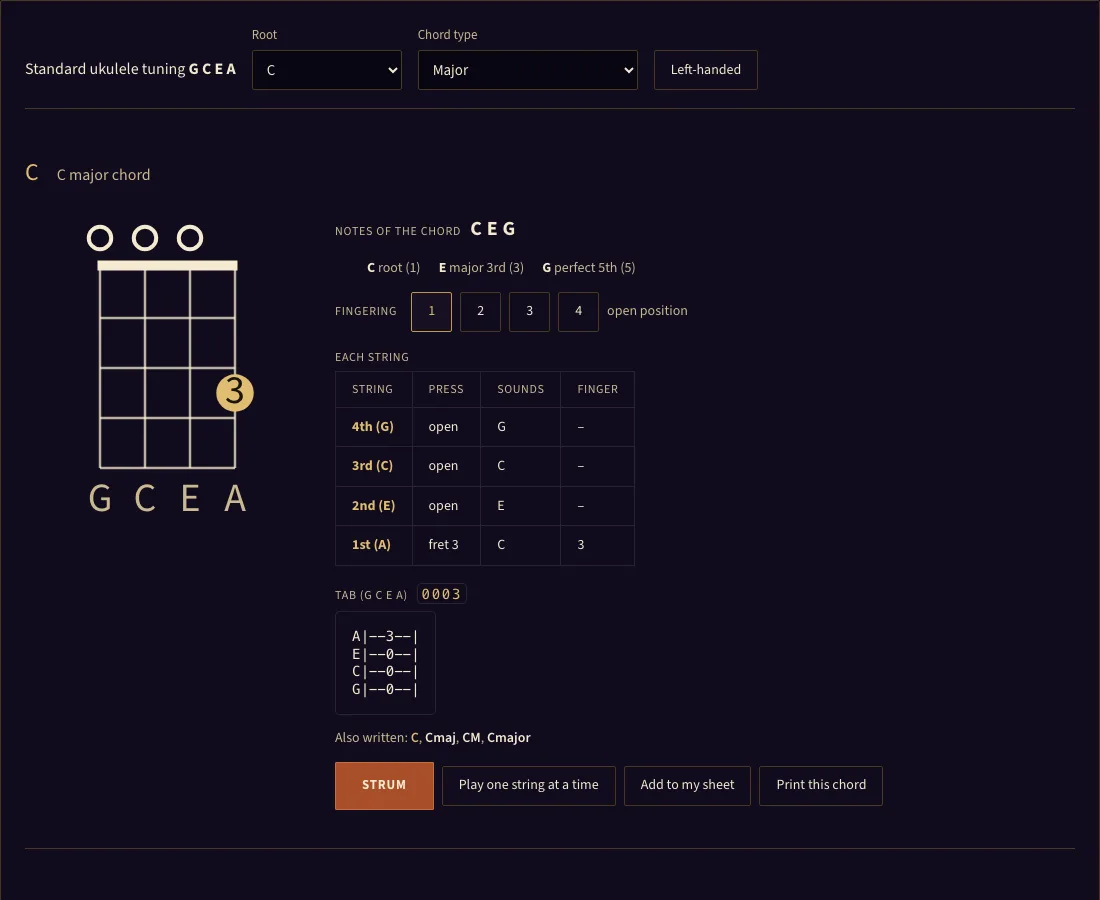Click Add to my sheet
This screenshot has height=900, width=1100.
688,786
